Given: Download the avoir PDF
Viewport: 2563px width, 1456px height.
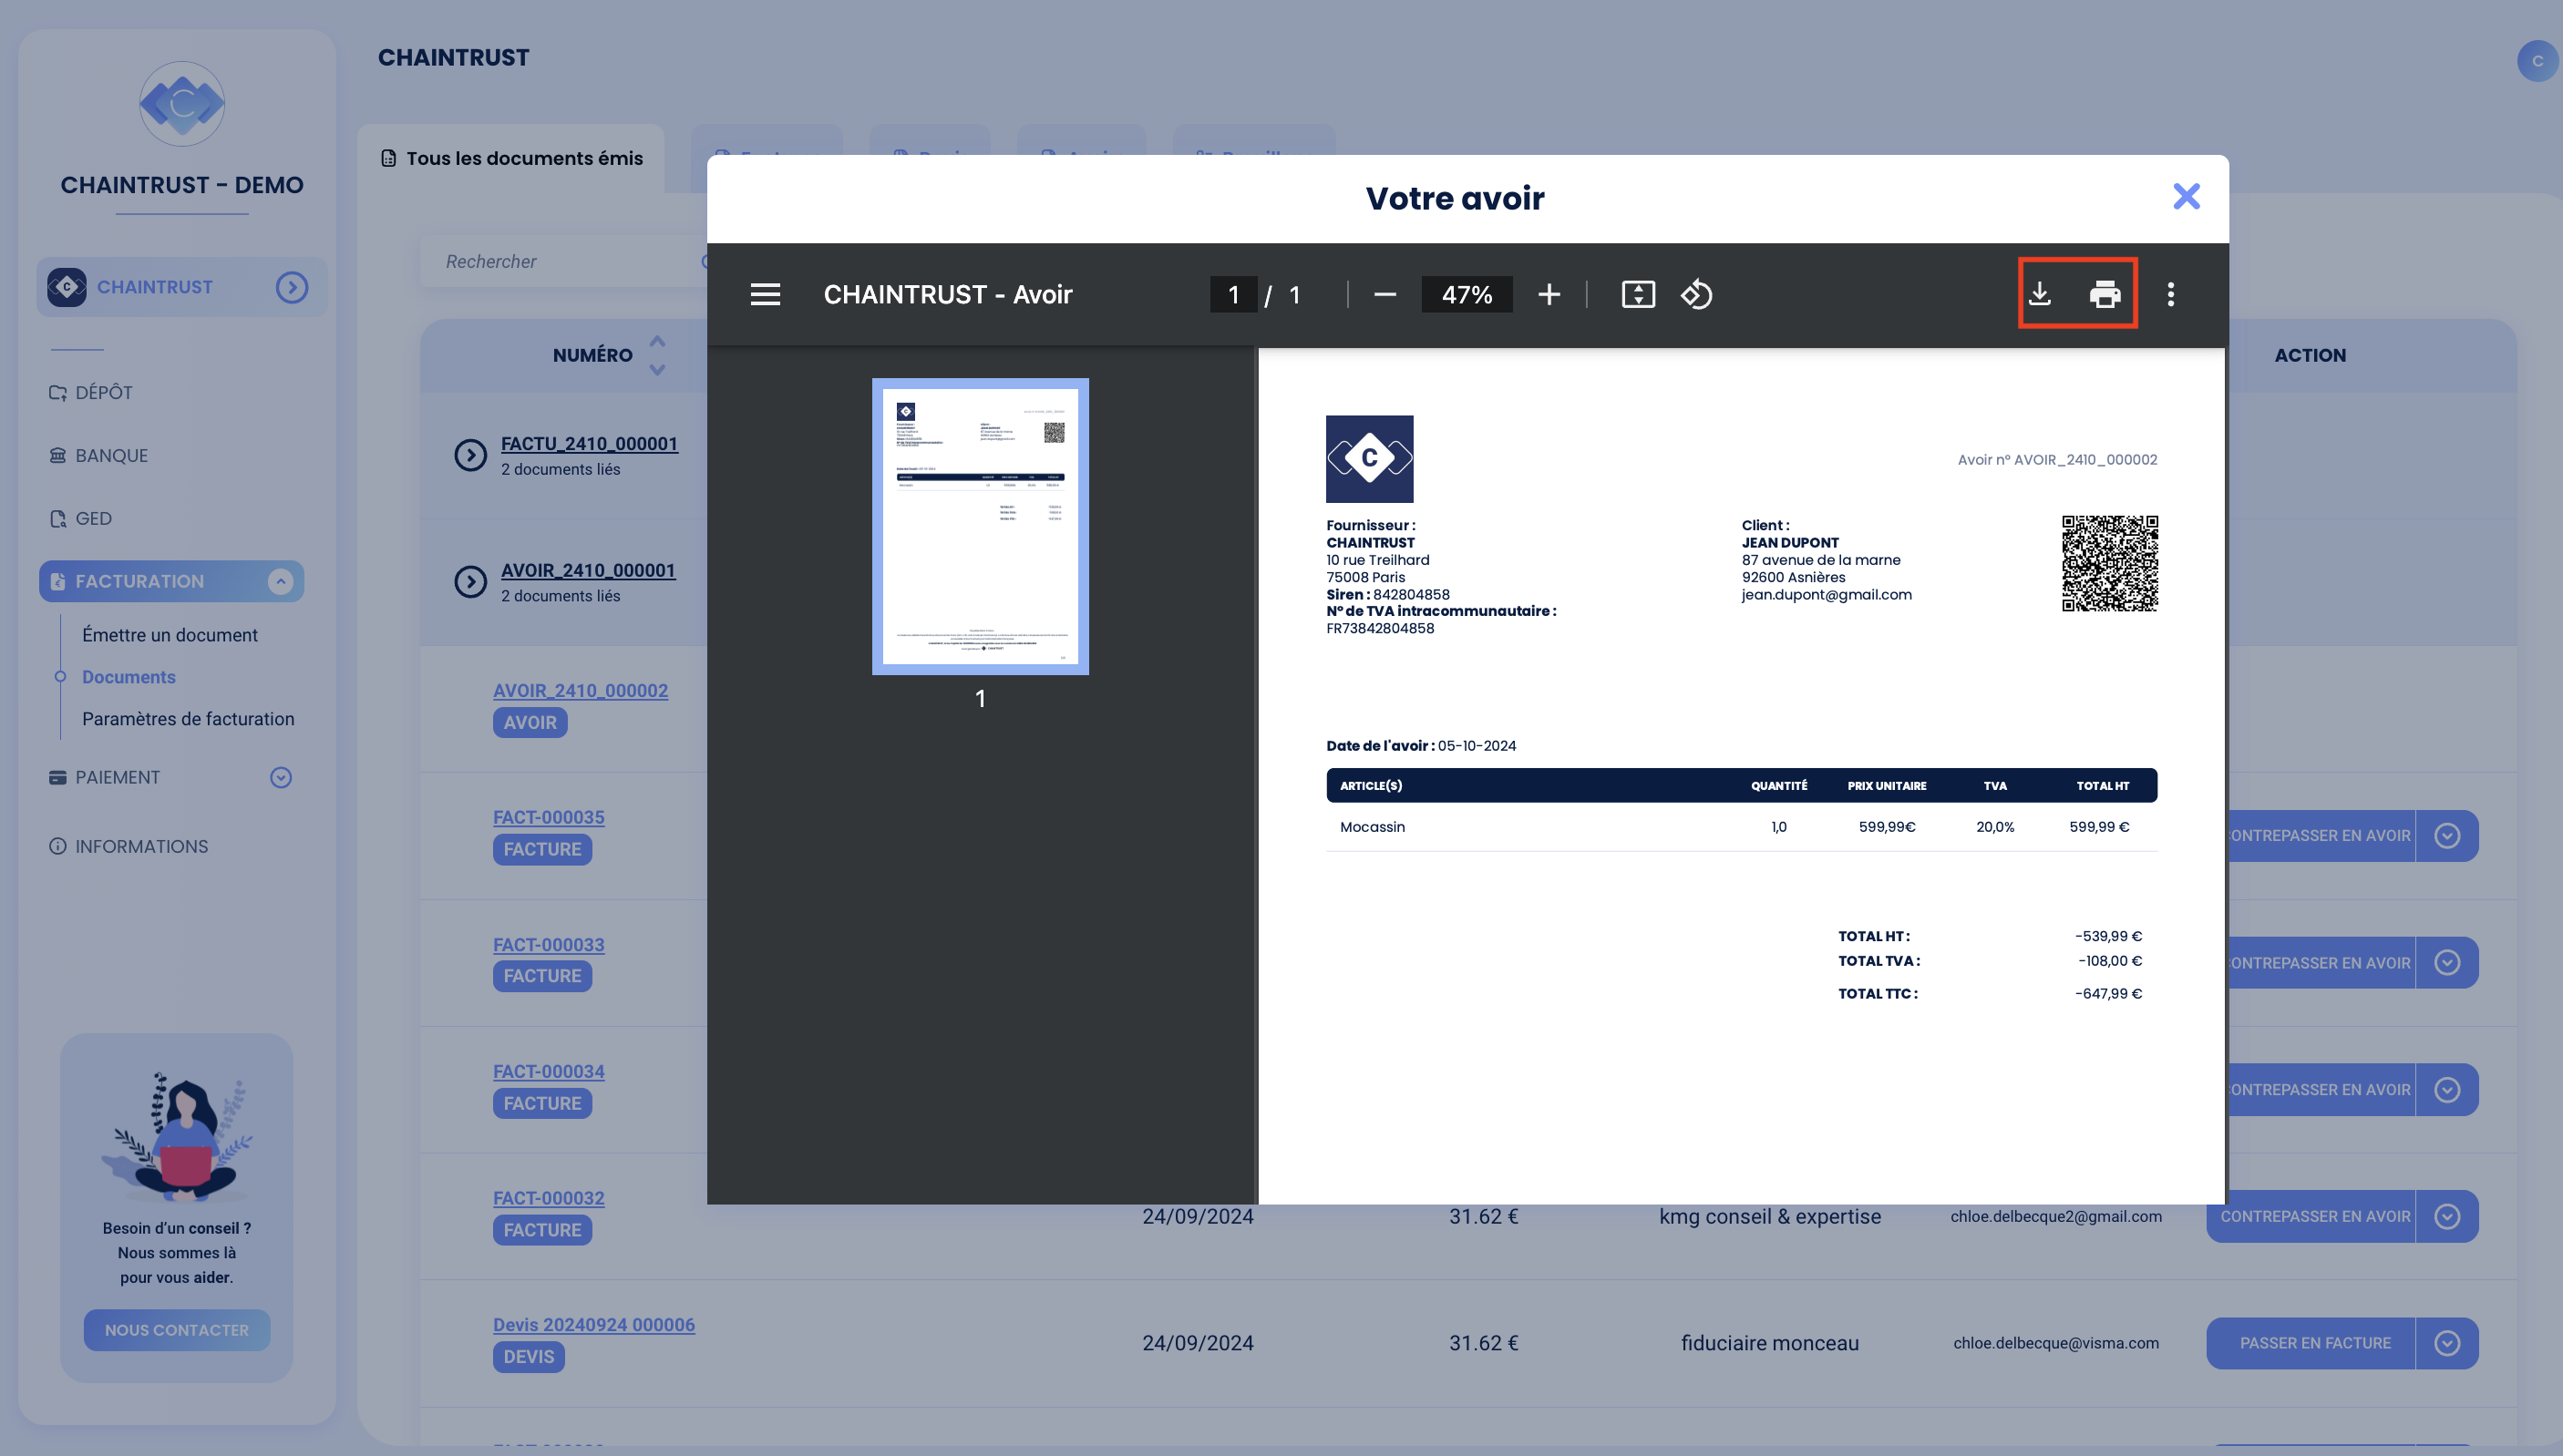Looking at the screenshot, I should click(x=2040, y=294).
